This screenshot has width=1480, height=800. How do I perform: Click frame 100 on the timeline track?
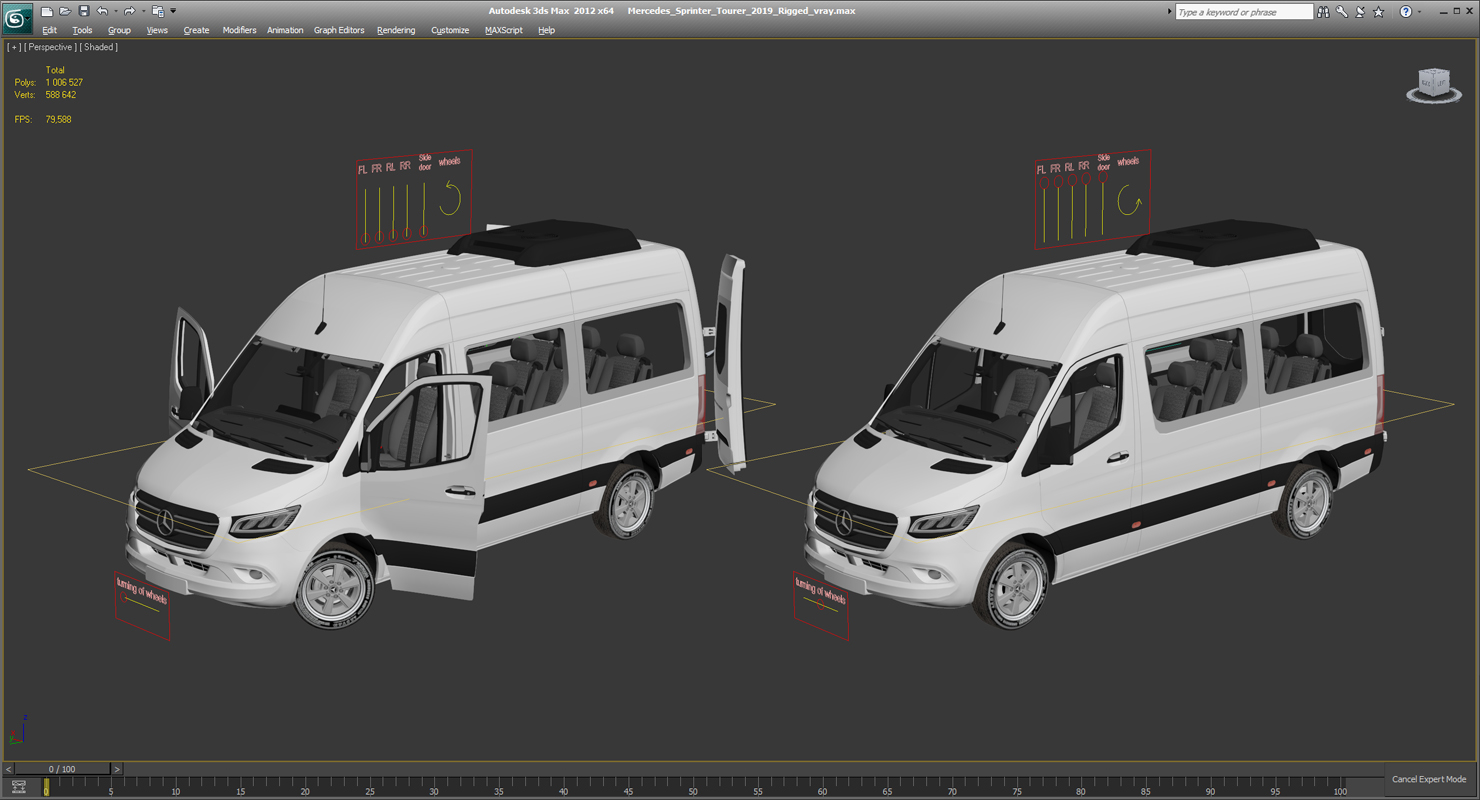click(x=1339, y=785)
